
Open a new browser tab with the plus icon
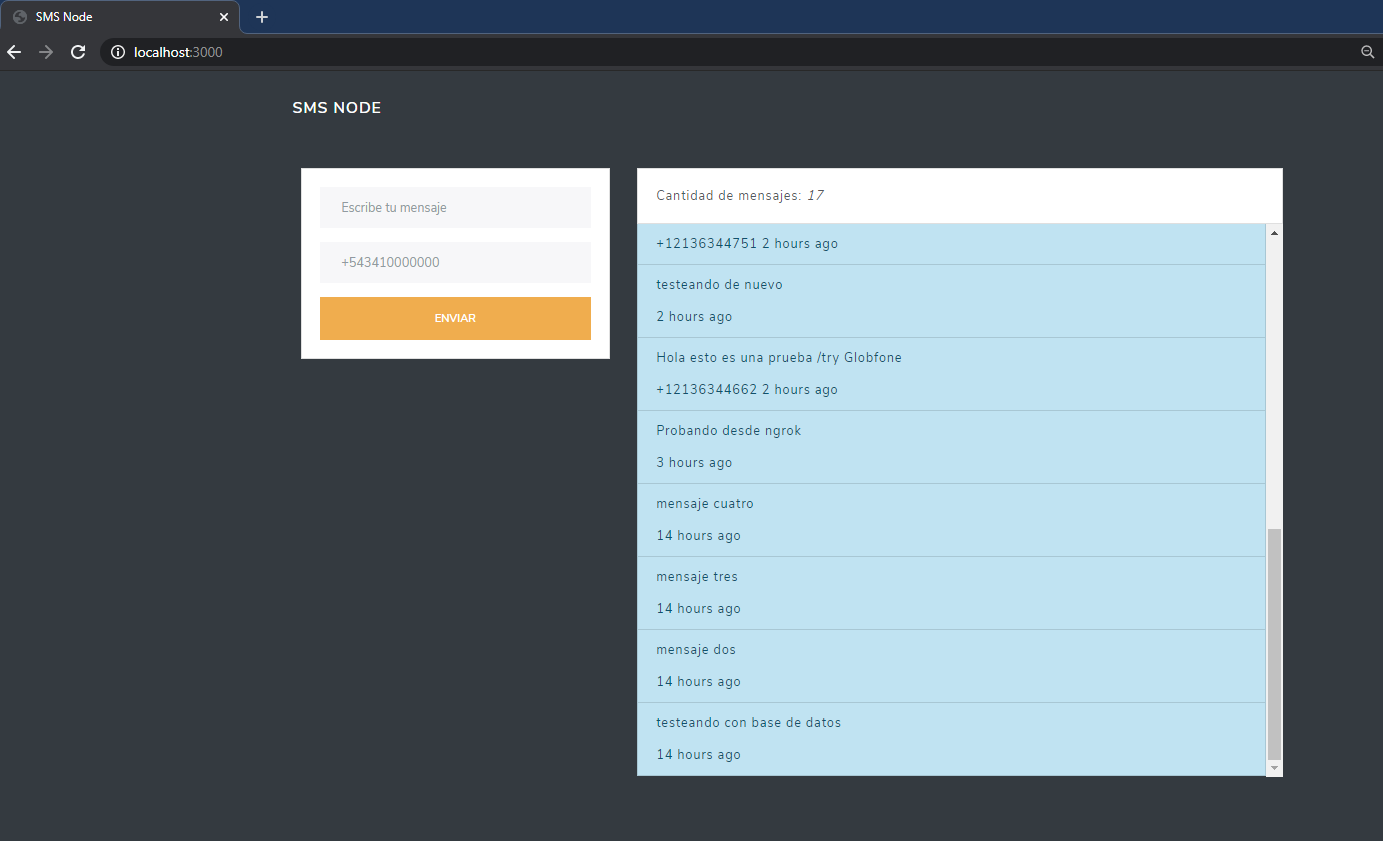pos(261,16)
